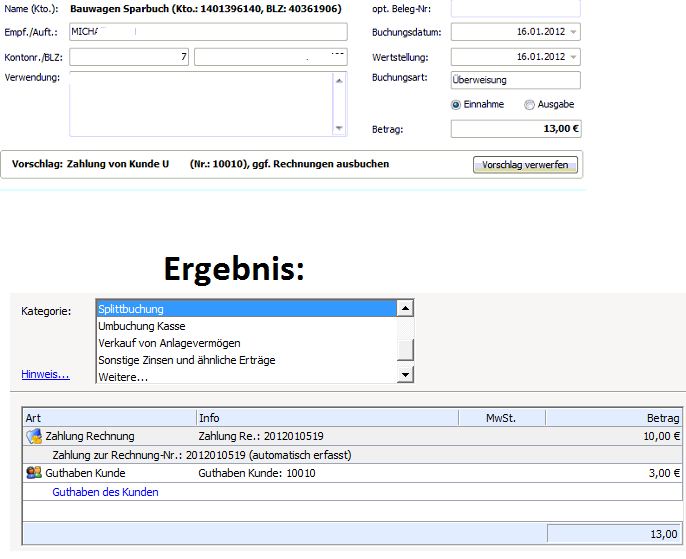Click the Betrag column header

(613, 418)
